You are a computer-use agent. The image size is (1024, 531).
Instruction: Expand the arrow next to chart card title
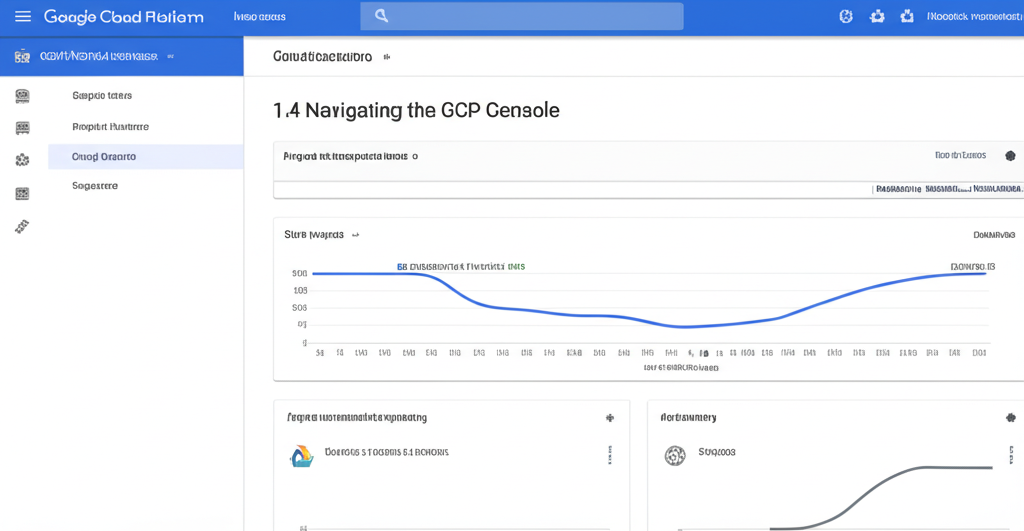tap(355, 235)
